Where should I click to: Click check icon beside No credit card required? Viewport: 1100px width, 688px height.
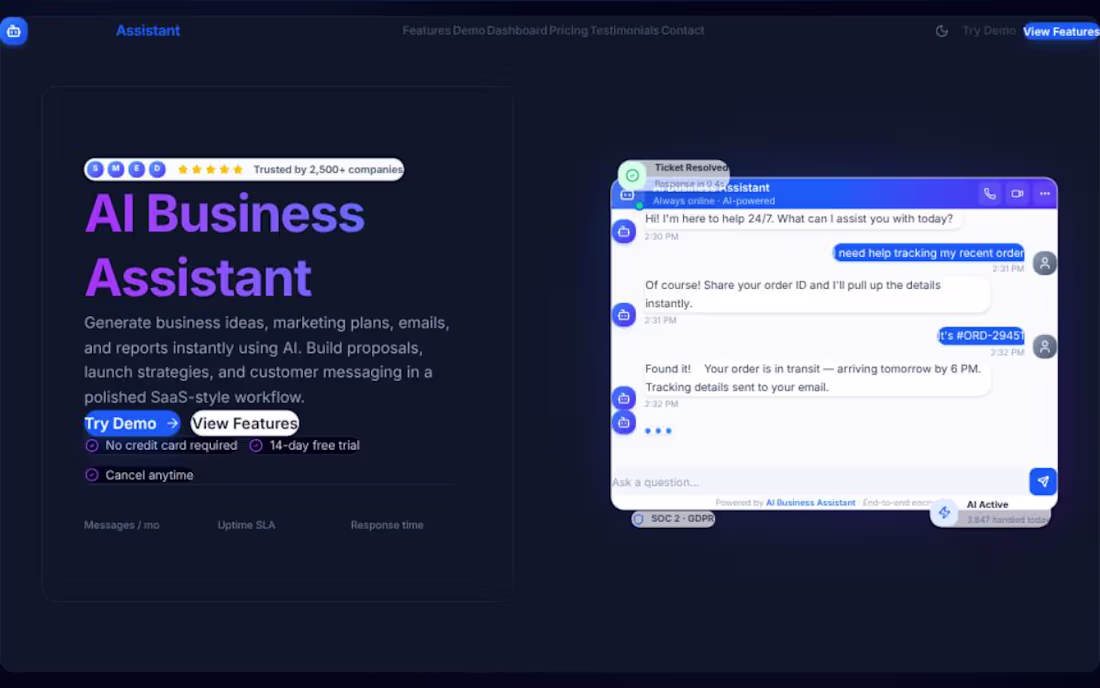[x=92, y=445]
